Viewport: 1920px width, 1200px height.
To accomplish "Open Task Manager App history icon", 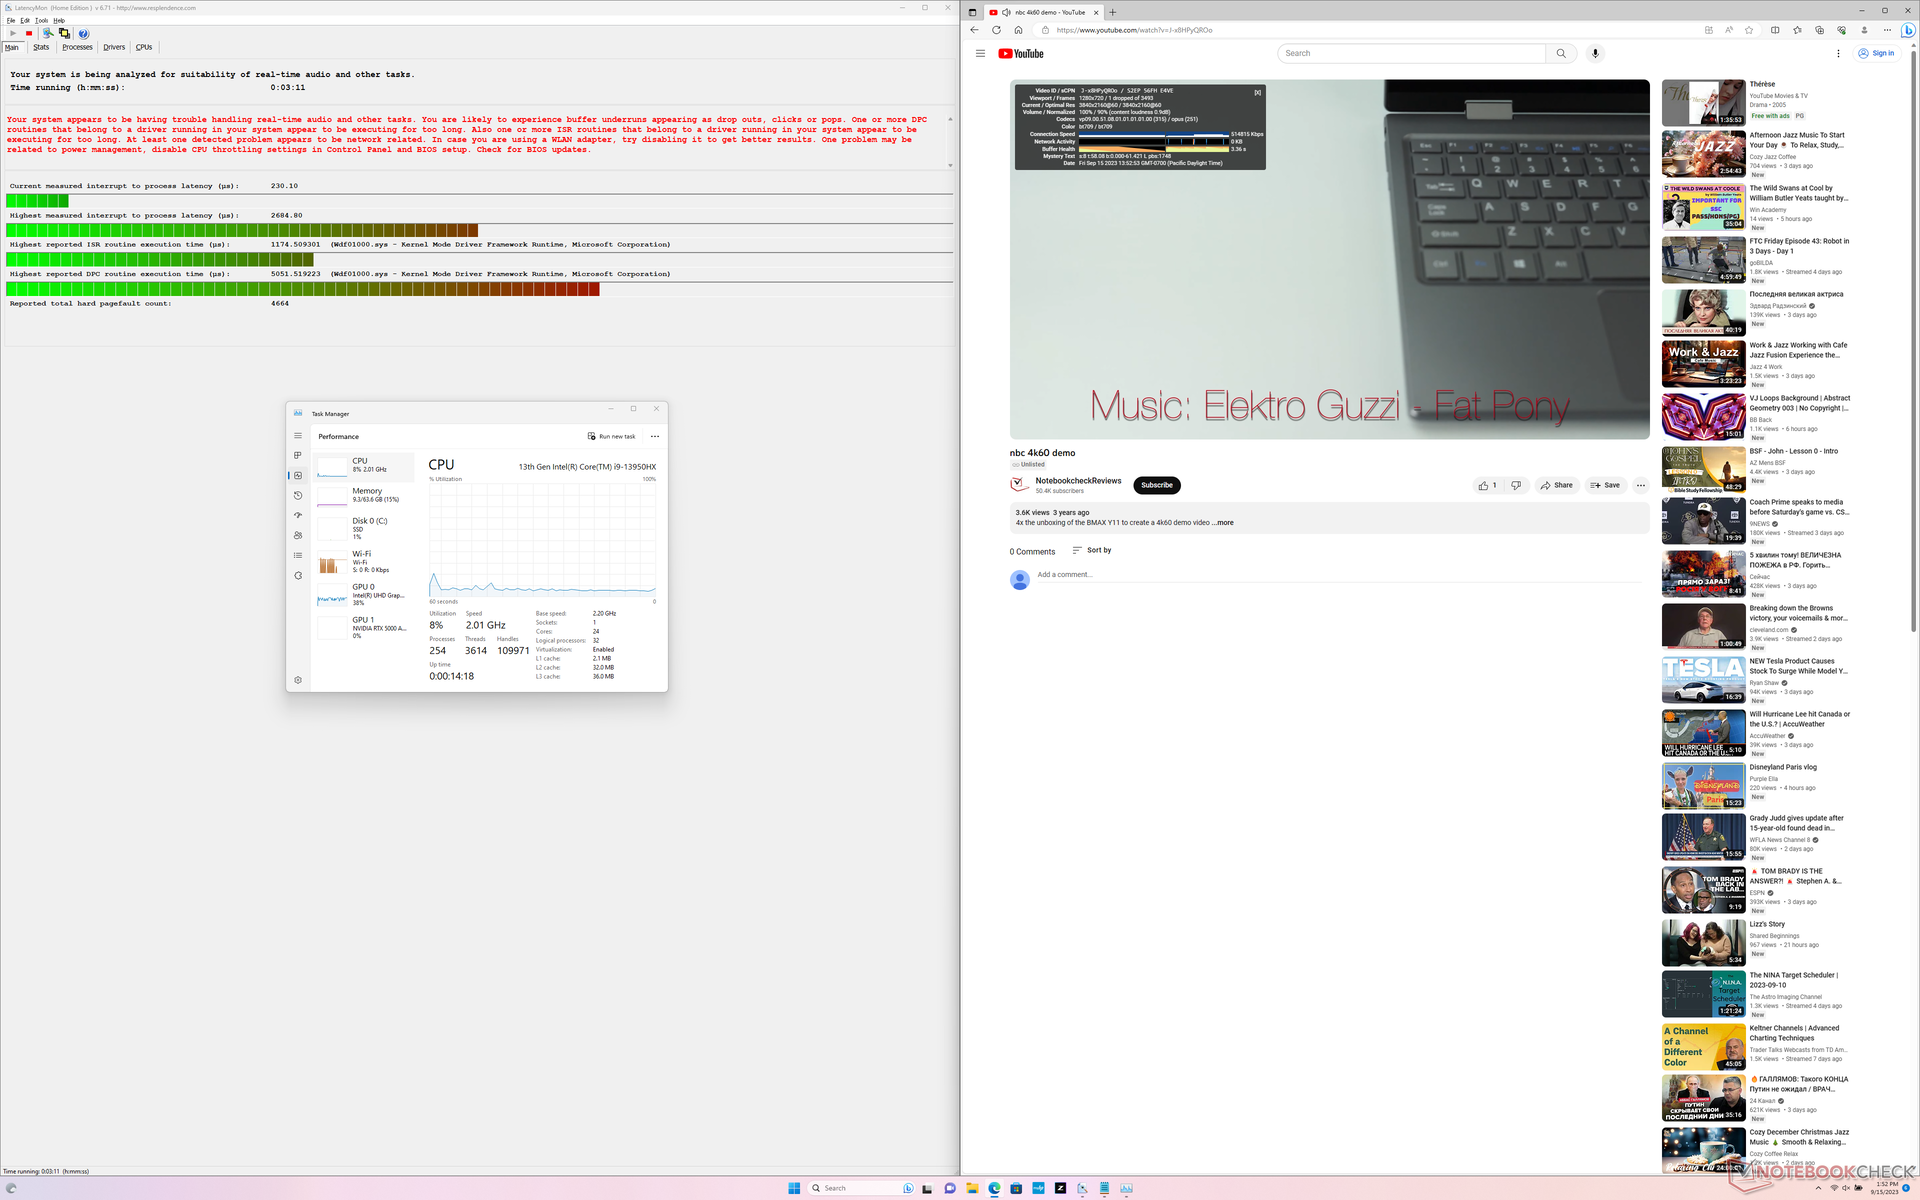I will point(298,495).
